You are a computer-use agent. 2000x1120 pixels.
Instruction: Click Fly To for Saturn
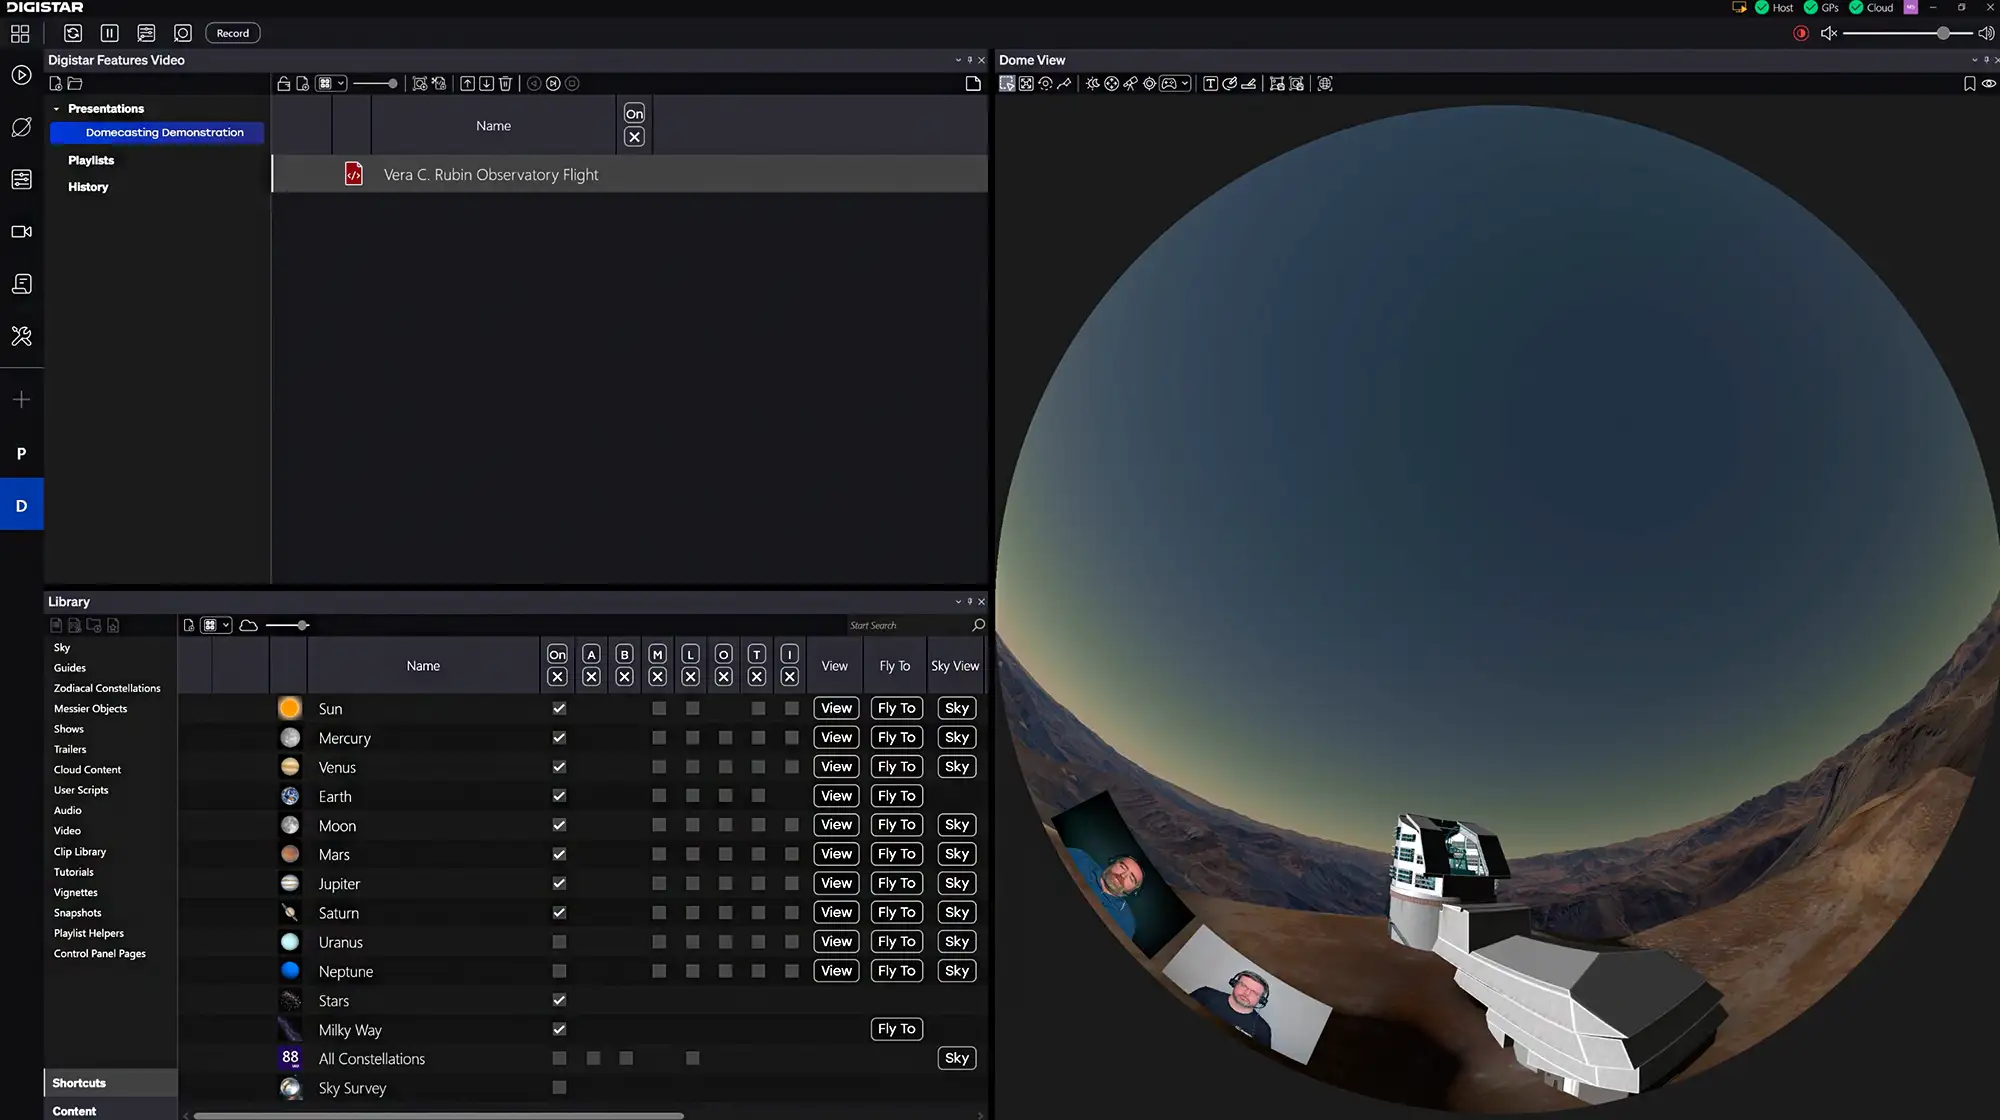[x=896, y=913]
